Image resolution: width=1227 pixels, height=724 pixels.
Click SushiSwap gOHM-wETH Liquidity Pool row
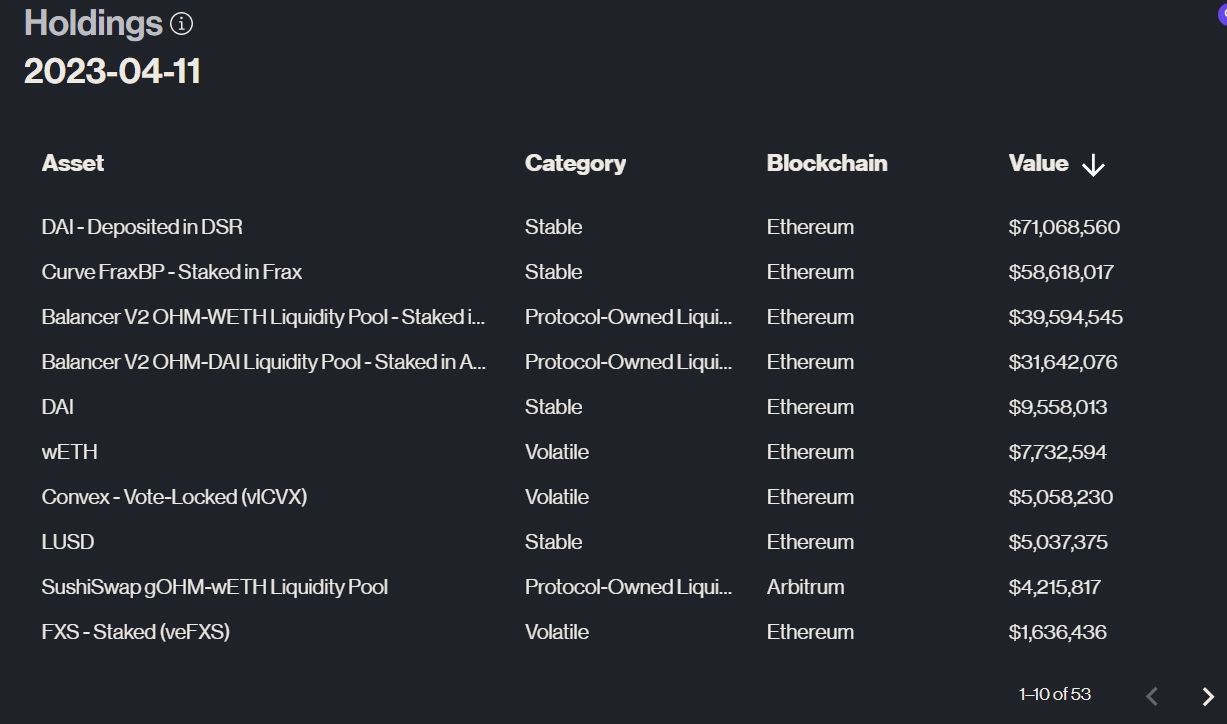pyautogui.click(x=215, y=587)
